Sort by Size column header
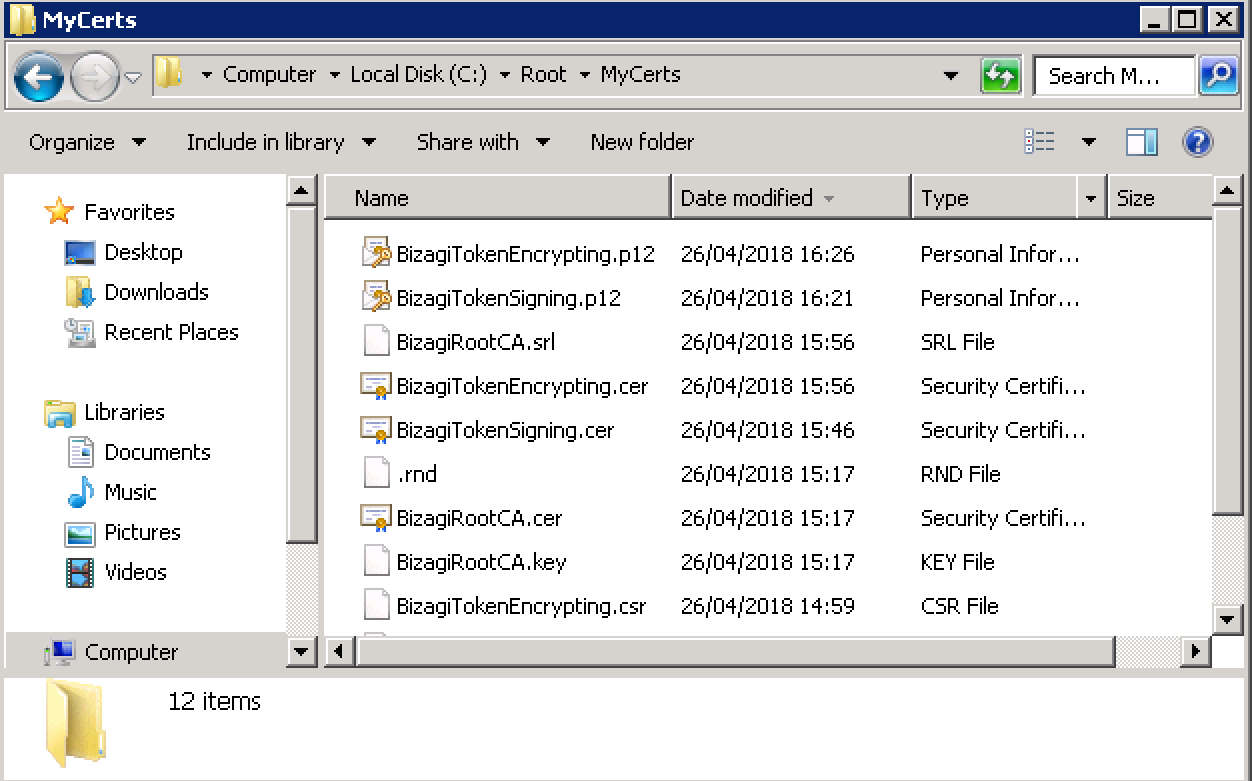This screenshot has width=1252, height=781. (1159, 197)
